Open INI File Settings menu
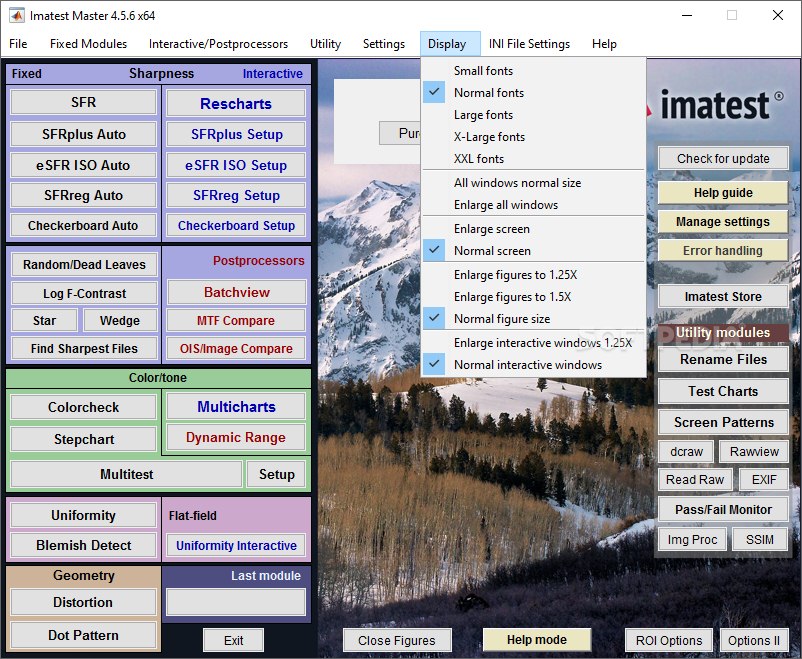802x659 pixels. click(x=529, y=44)
